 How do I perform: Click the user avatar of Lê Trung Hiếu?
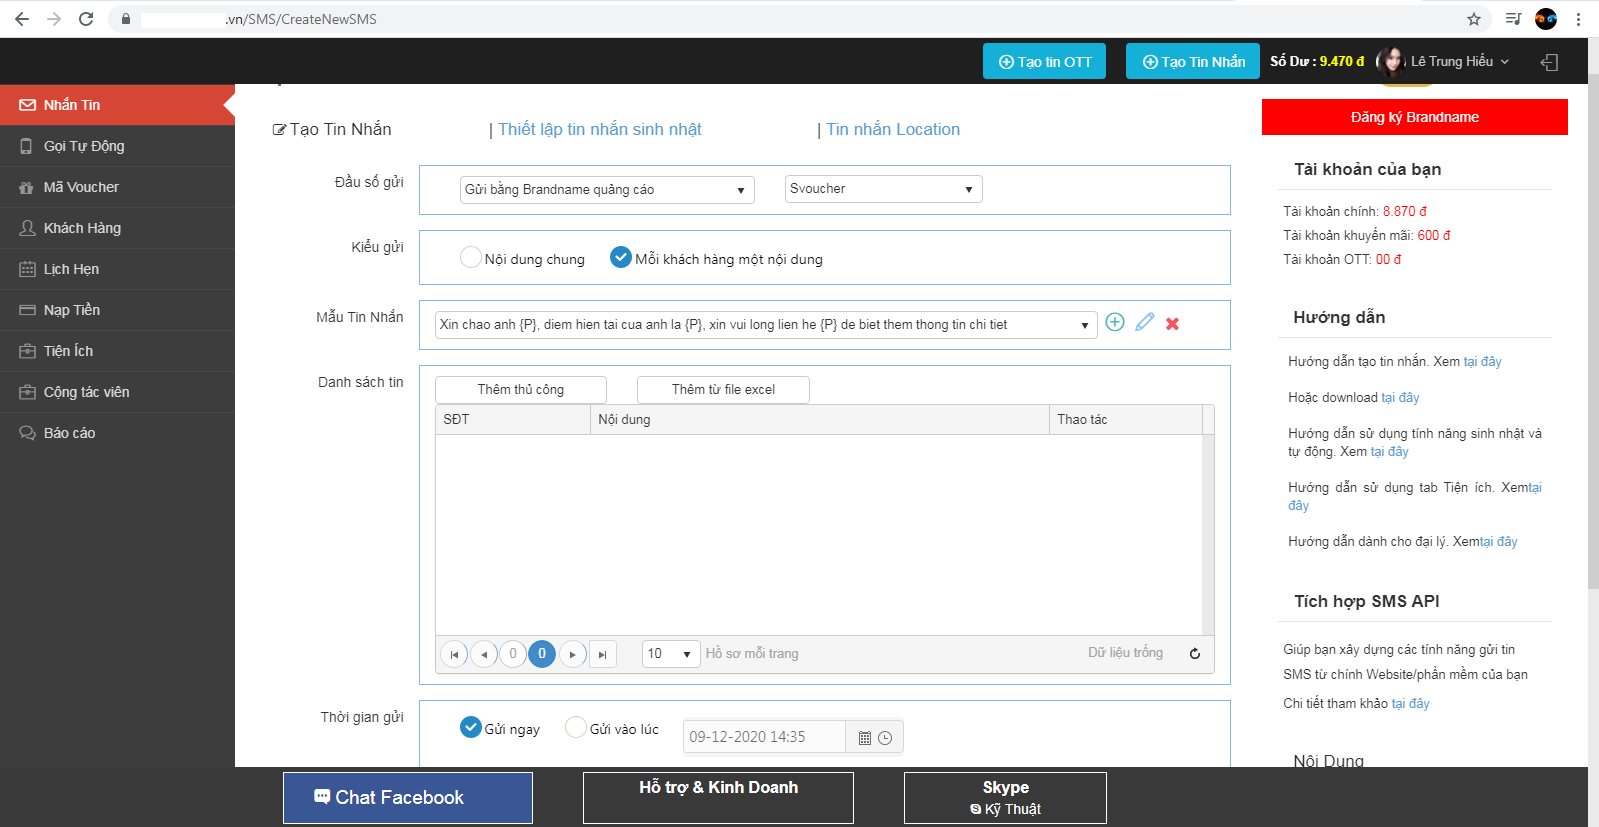click(1391, 62)
